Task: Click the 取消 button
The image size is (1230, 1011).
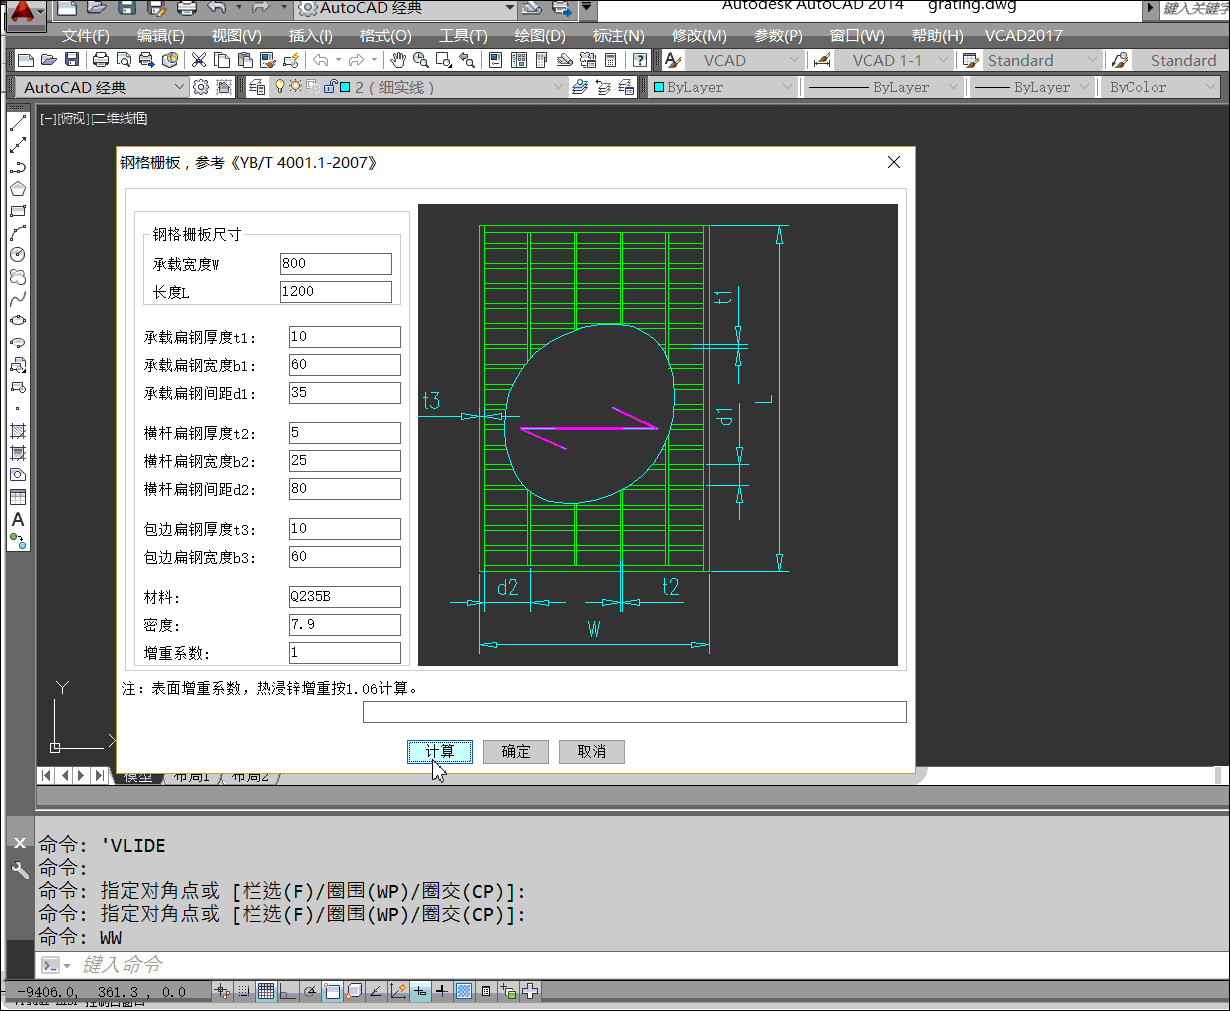Action: 591,752
